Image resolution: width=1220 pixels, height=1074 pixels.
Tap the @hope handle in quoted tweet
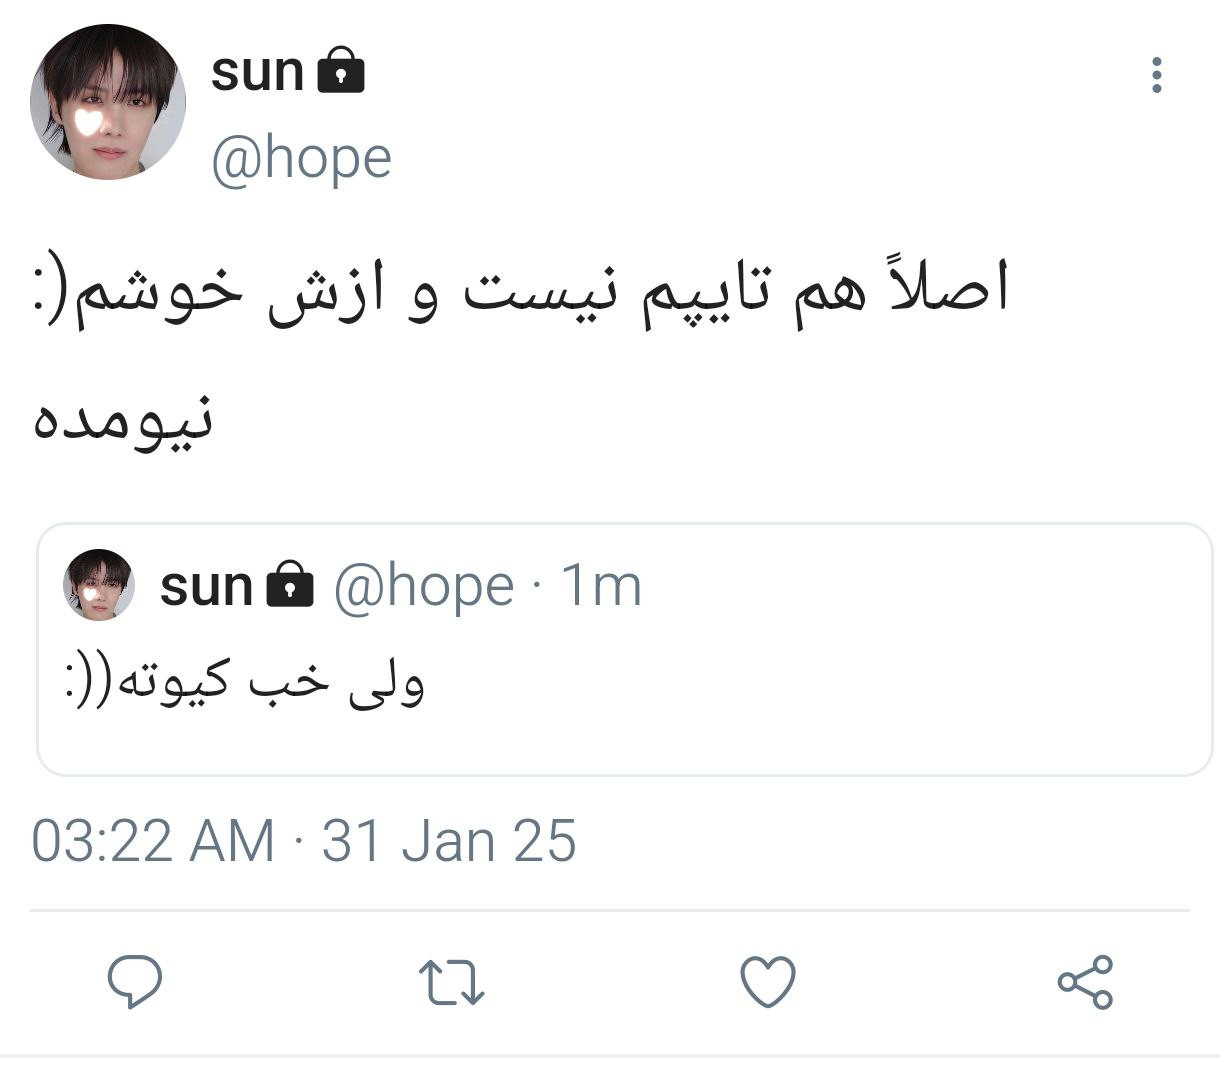point(423,586)
